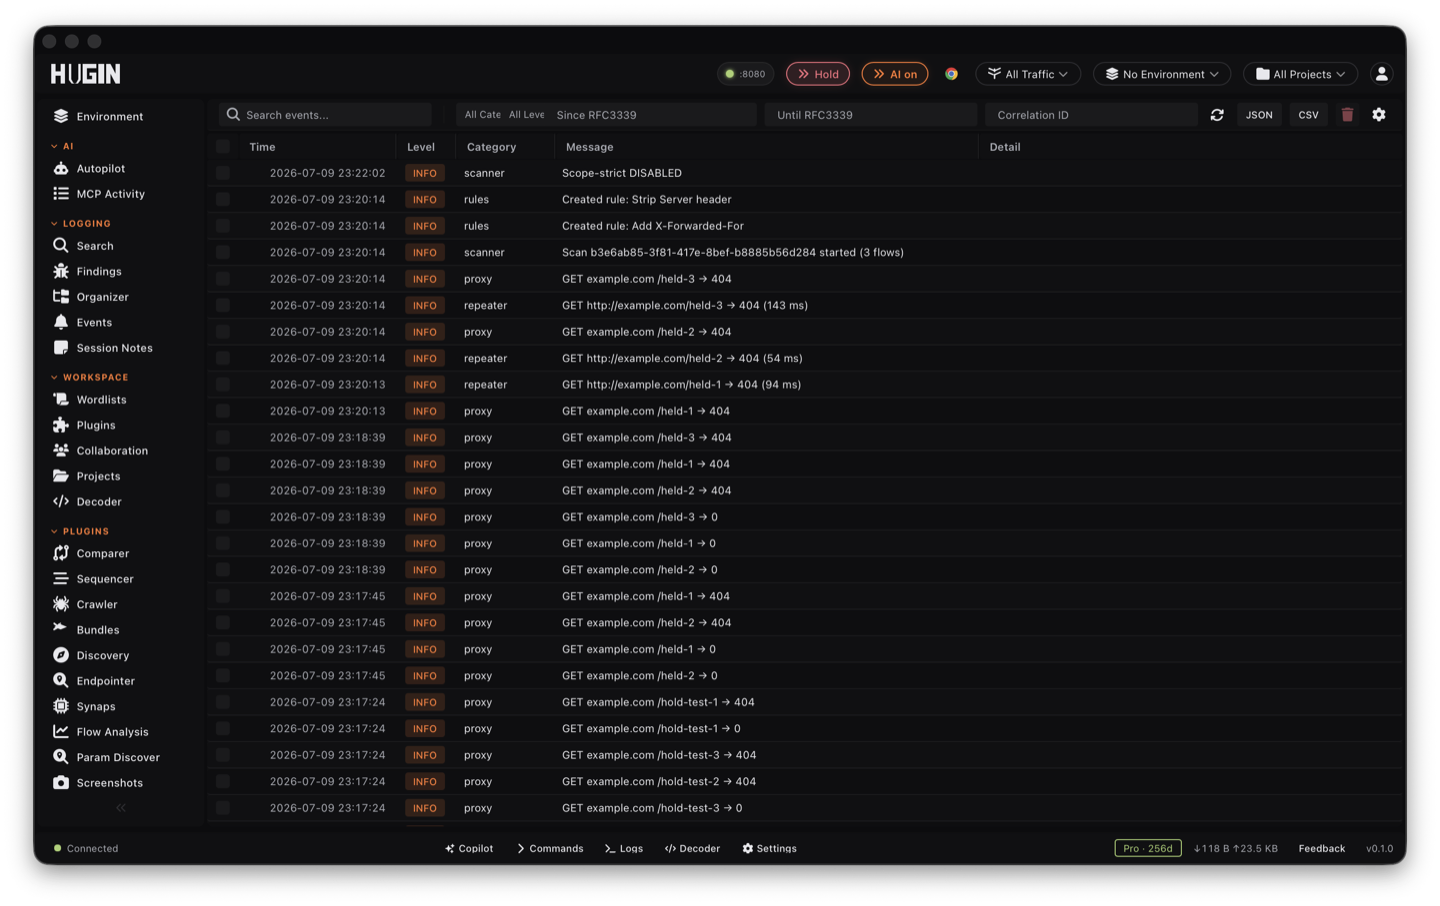The image size is (1440, 906).
Task: Check the 'Strip Server header' row checkbox
Action: (x=223, y=200)
